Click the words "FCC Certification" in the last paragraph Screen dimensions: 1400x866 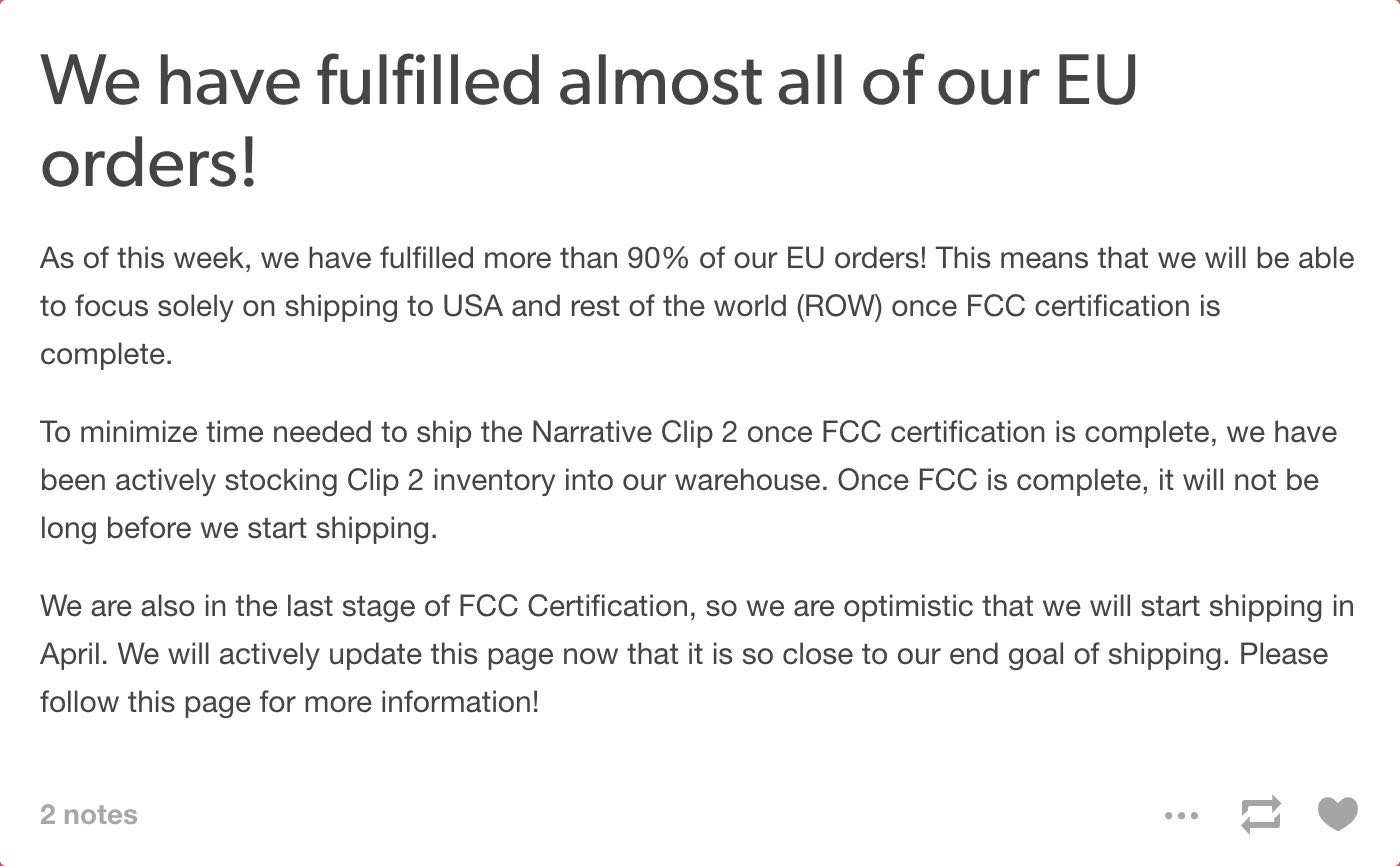[575, 606]
